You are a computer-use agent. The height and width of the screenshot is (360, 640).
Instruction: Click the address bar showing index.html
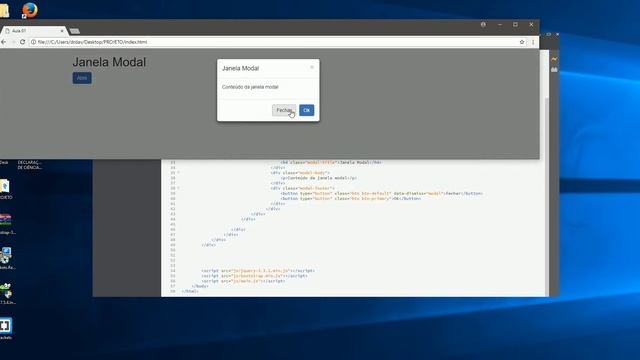[x=278, y=42]
